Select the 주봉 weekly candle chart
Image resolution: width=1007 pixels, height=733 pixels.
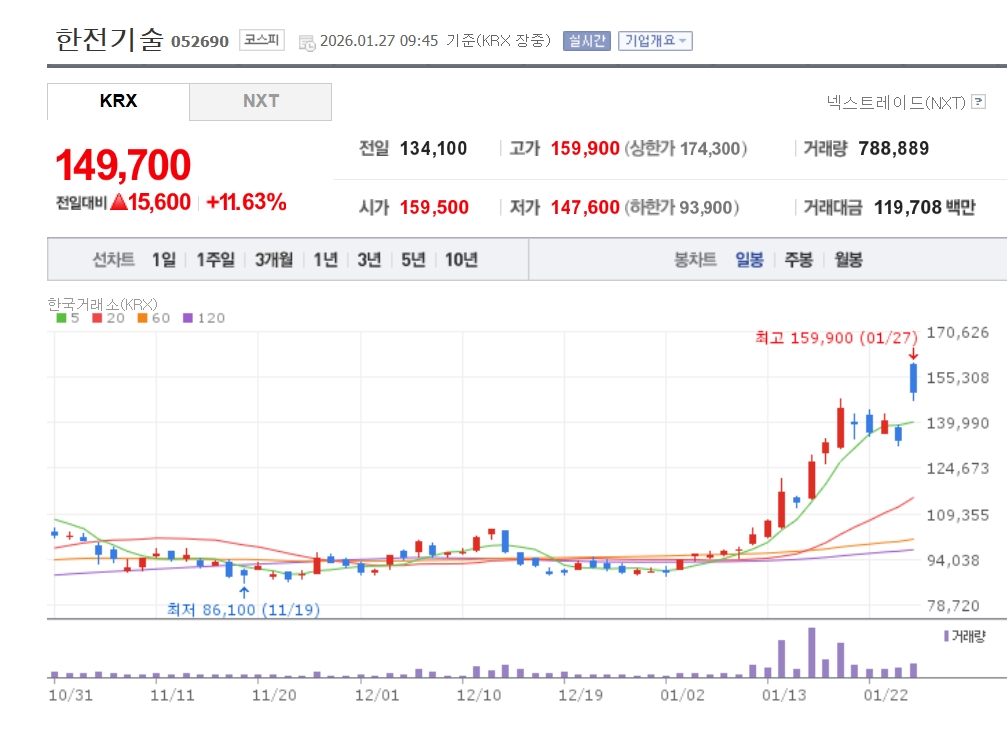tap(798, 260)
